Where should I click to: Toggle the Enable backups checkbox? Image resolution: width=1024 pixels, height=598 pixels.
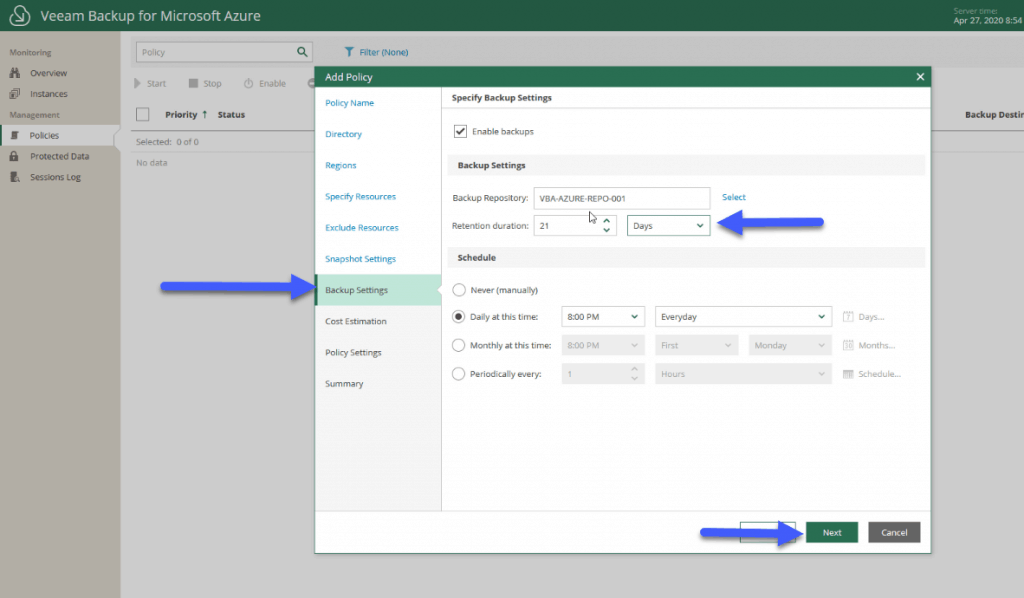coord(460,131)
